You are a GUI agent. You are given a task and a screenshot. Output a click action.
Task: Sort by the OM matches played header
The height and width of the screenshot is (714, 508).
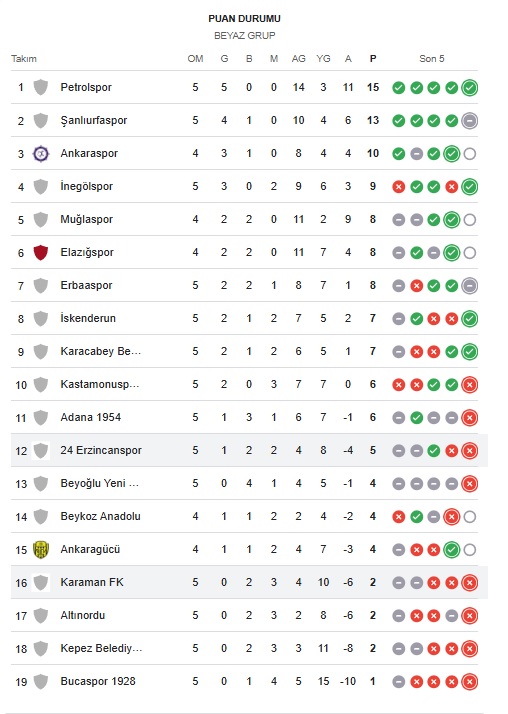[x=195, y=59]
